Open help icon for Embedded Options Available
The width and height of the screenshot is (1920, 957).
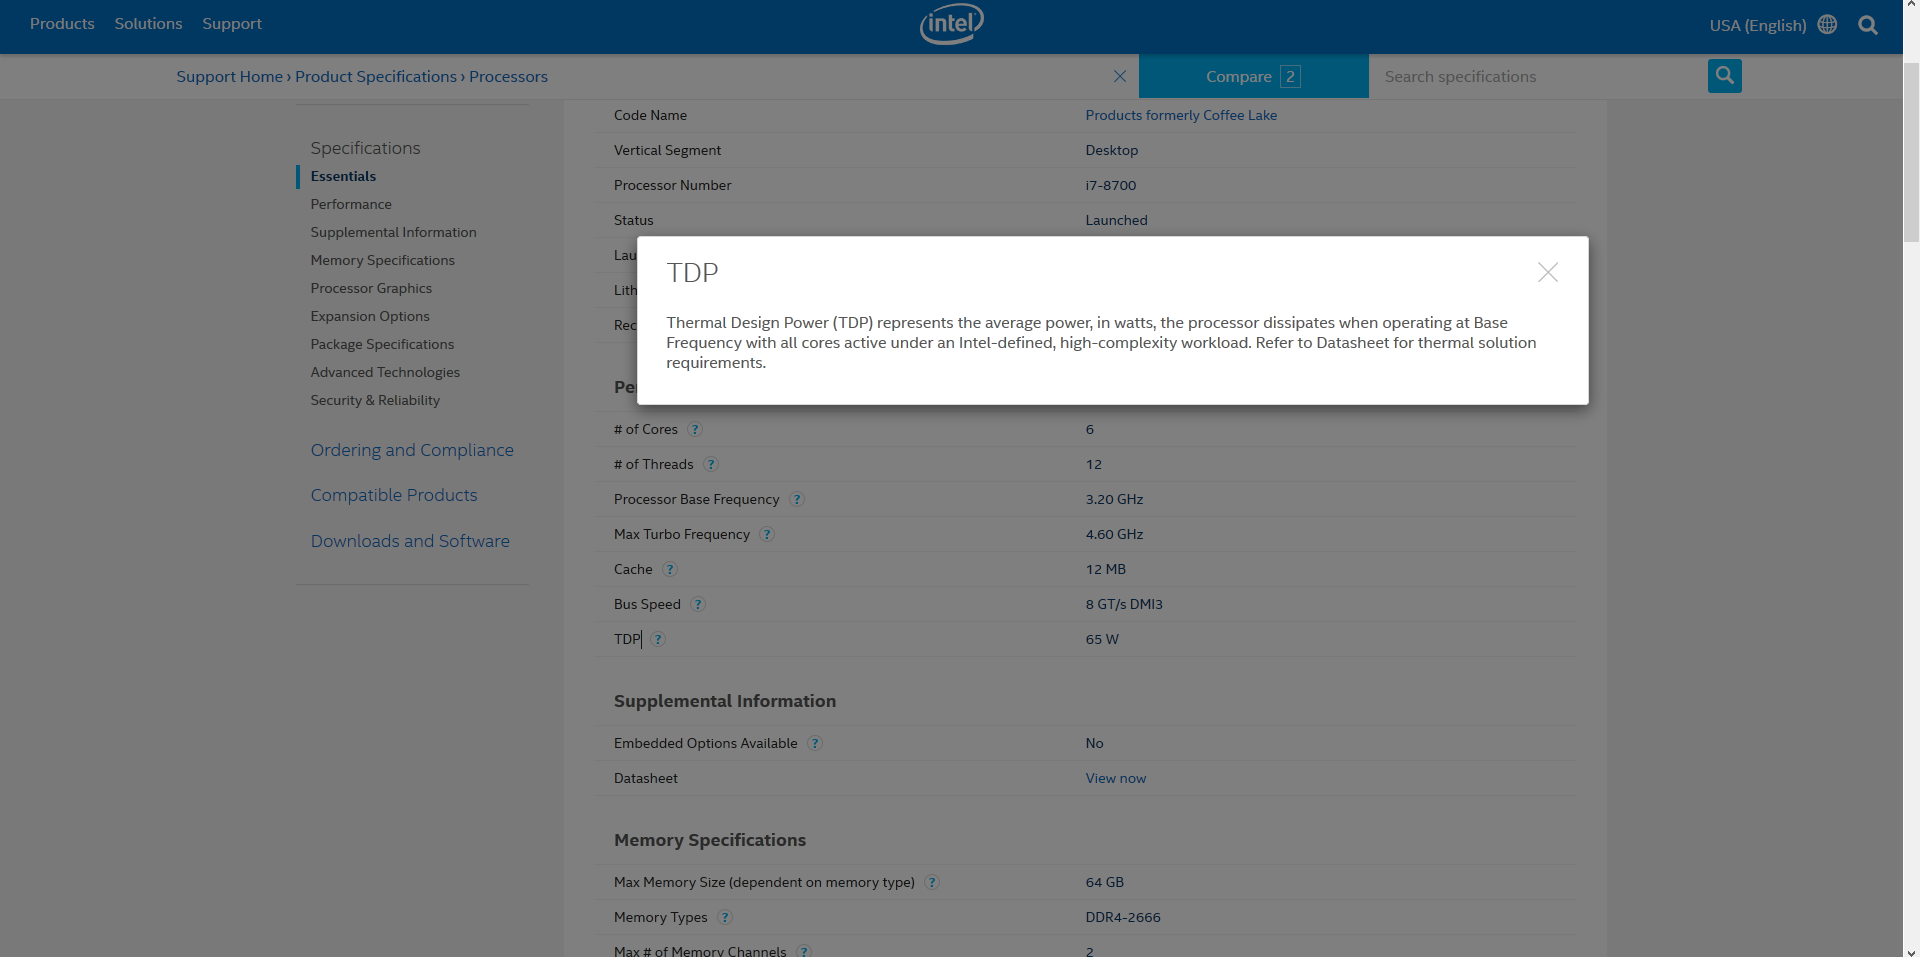click(815, 743)
